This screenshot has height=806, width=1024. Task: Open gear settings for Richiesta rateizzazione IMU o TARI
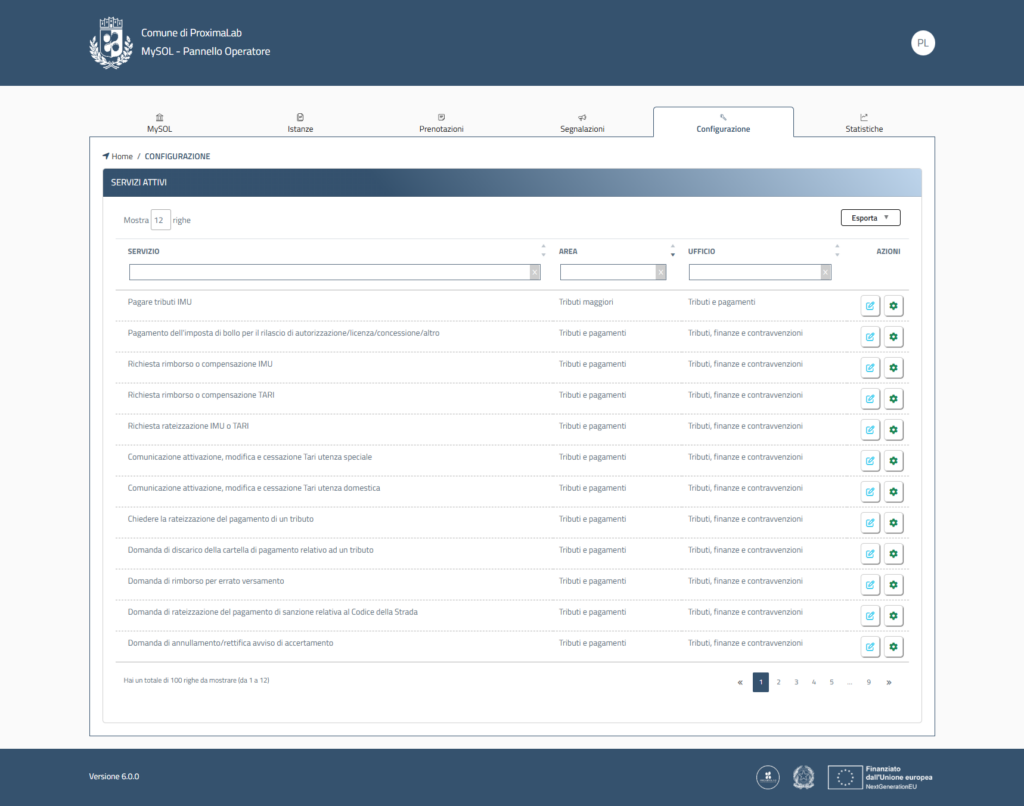[x=893, y=430]
